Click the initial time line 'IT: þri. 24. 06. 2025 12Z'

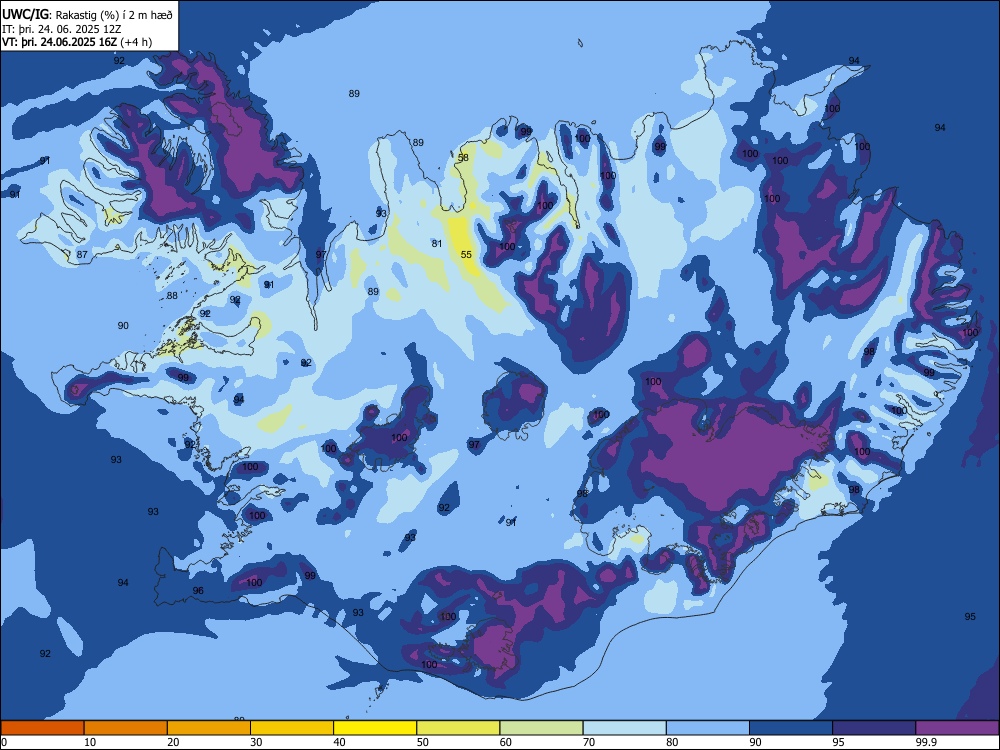[x=62, y=29]
